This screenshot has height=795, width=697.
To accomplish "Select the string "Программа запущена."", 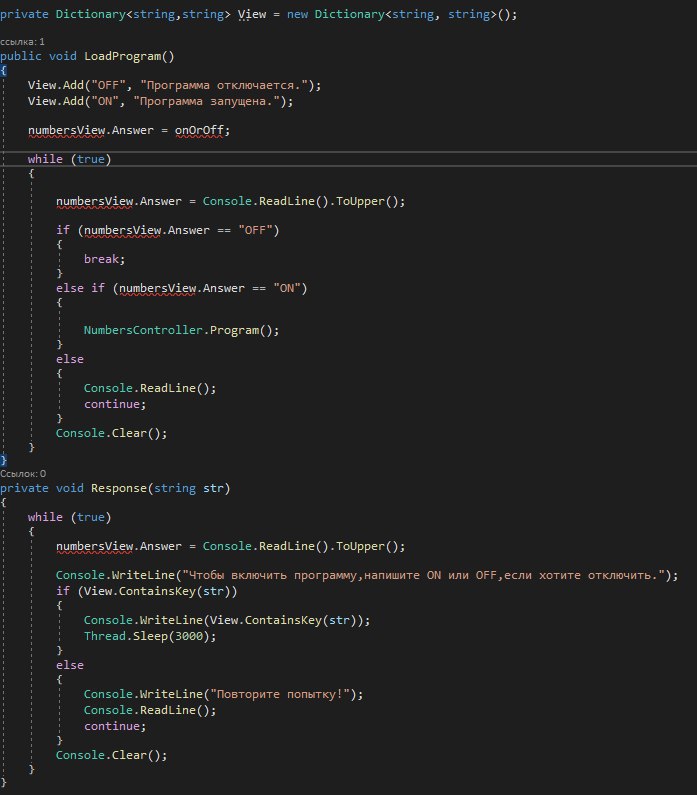I will [206, 101].
